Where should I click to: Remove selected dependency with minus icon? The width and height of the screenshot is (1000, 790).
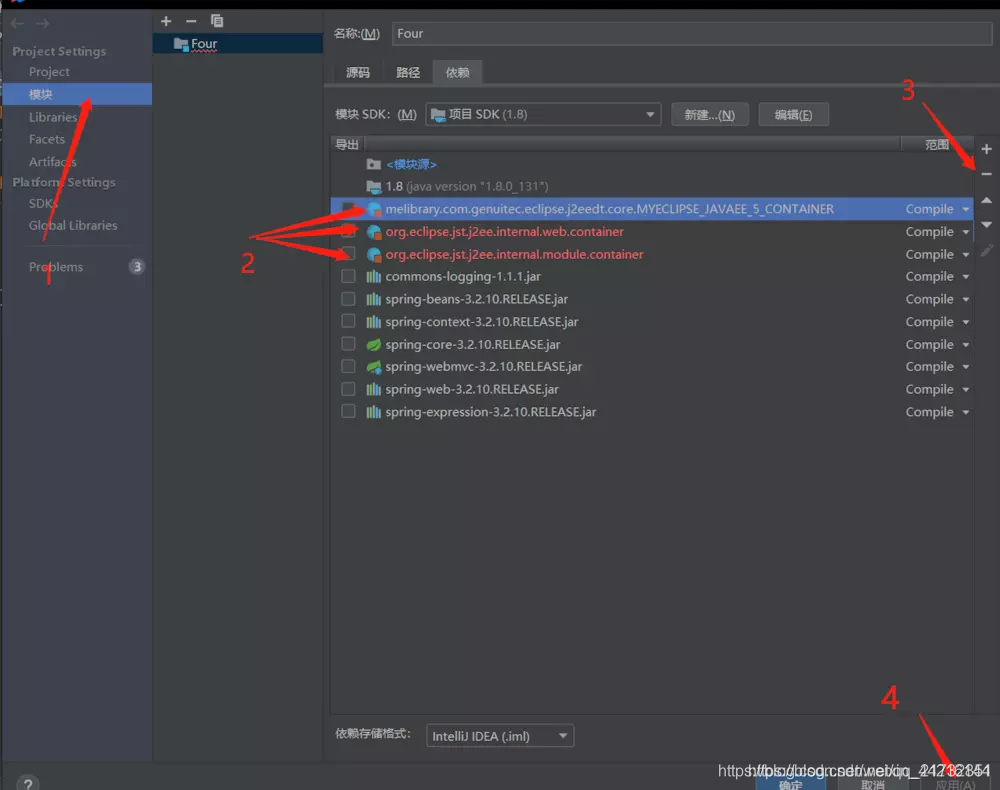(x=986, y=173)
